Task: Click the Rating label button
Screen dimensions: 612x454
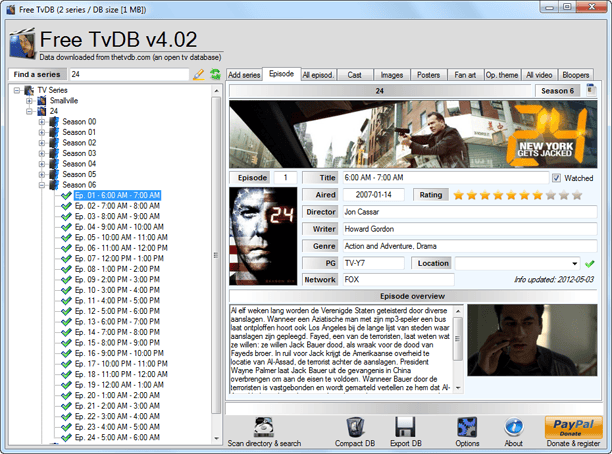Action: tap(431, 195)
